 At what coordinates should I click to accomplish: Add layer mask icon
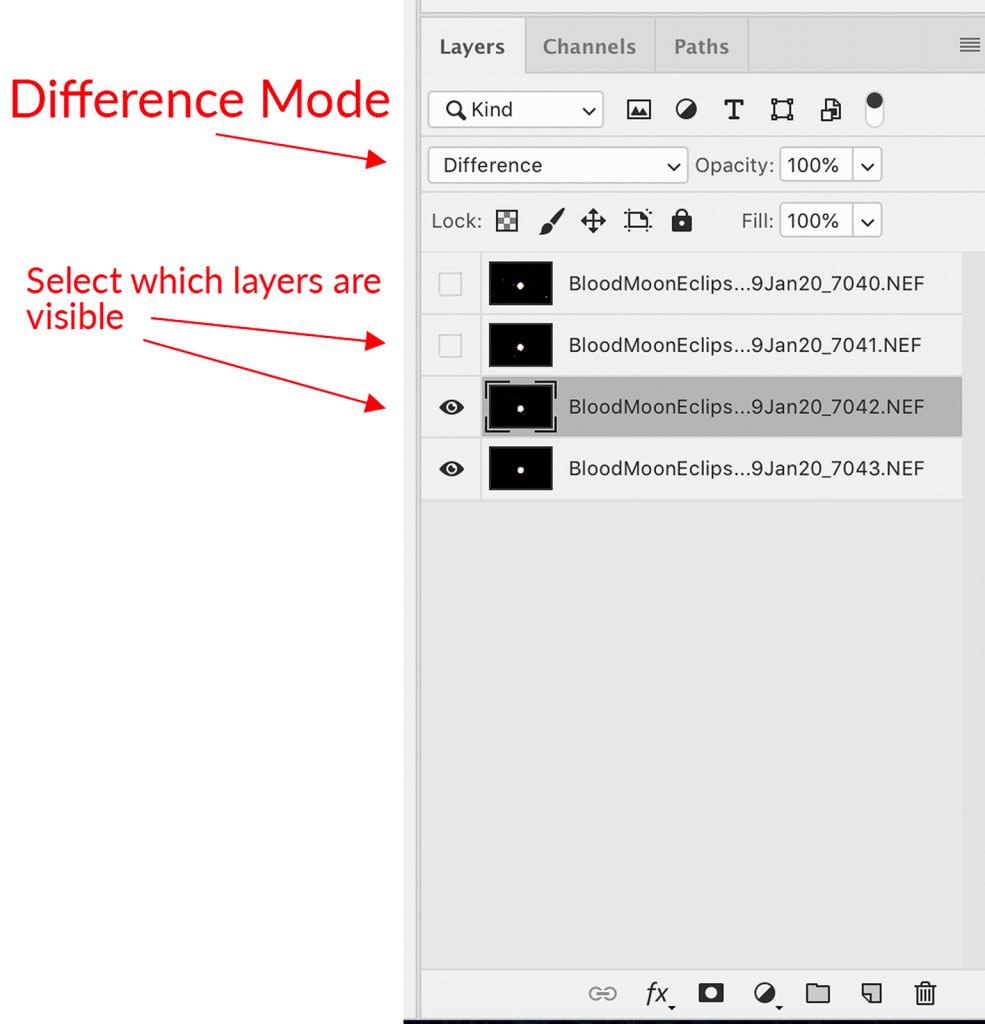coord(711,993)
